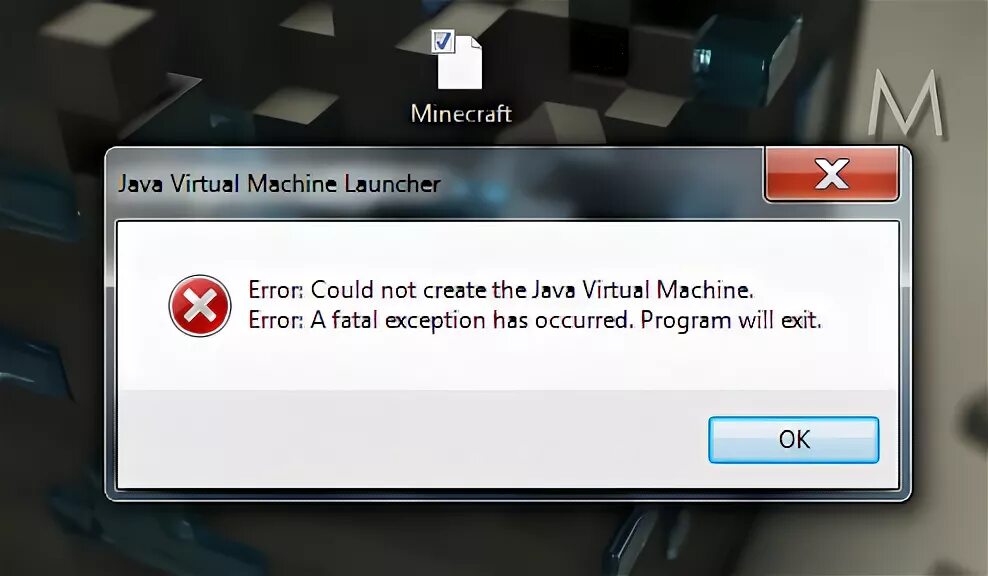Click the Minecraft label under the desktop icon
This screenshot has width=988, height=576.
click(x=461, y=114)
